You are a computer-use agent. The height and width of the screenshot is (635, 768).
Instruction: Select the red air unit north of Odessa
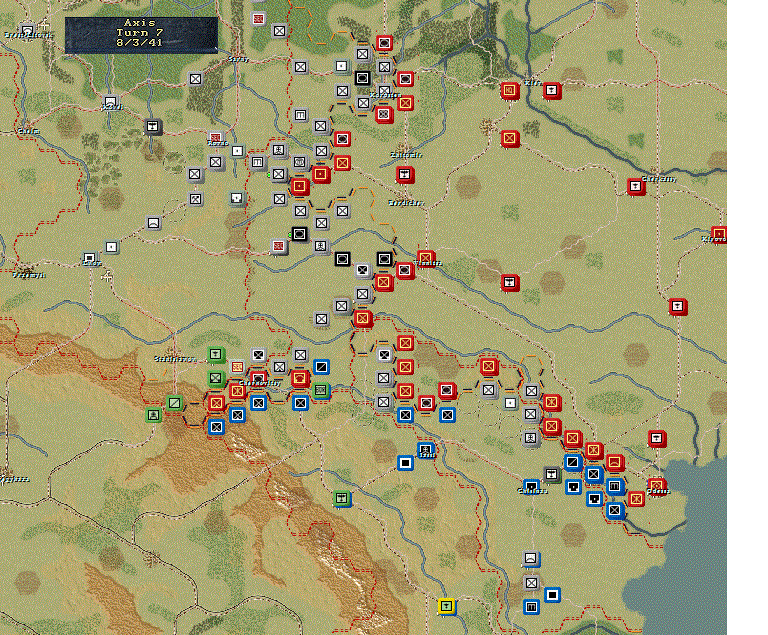[656, 439]
